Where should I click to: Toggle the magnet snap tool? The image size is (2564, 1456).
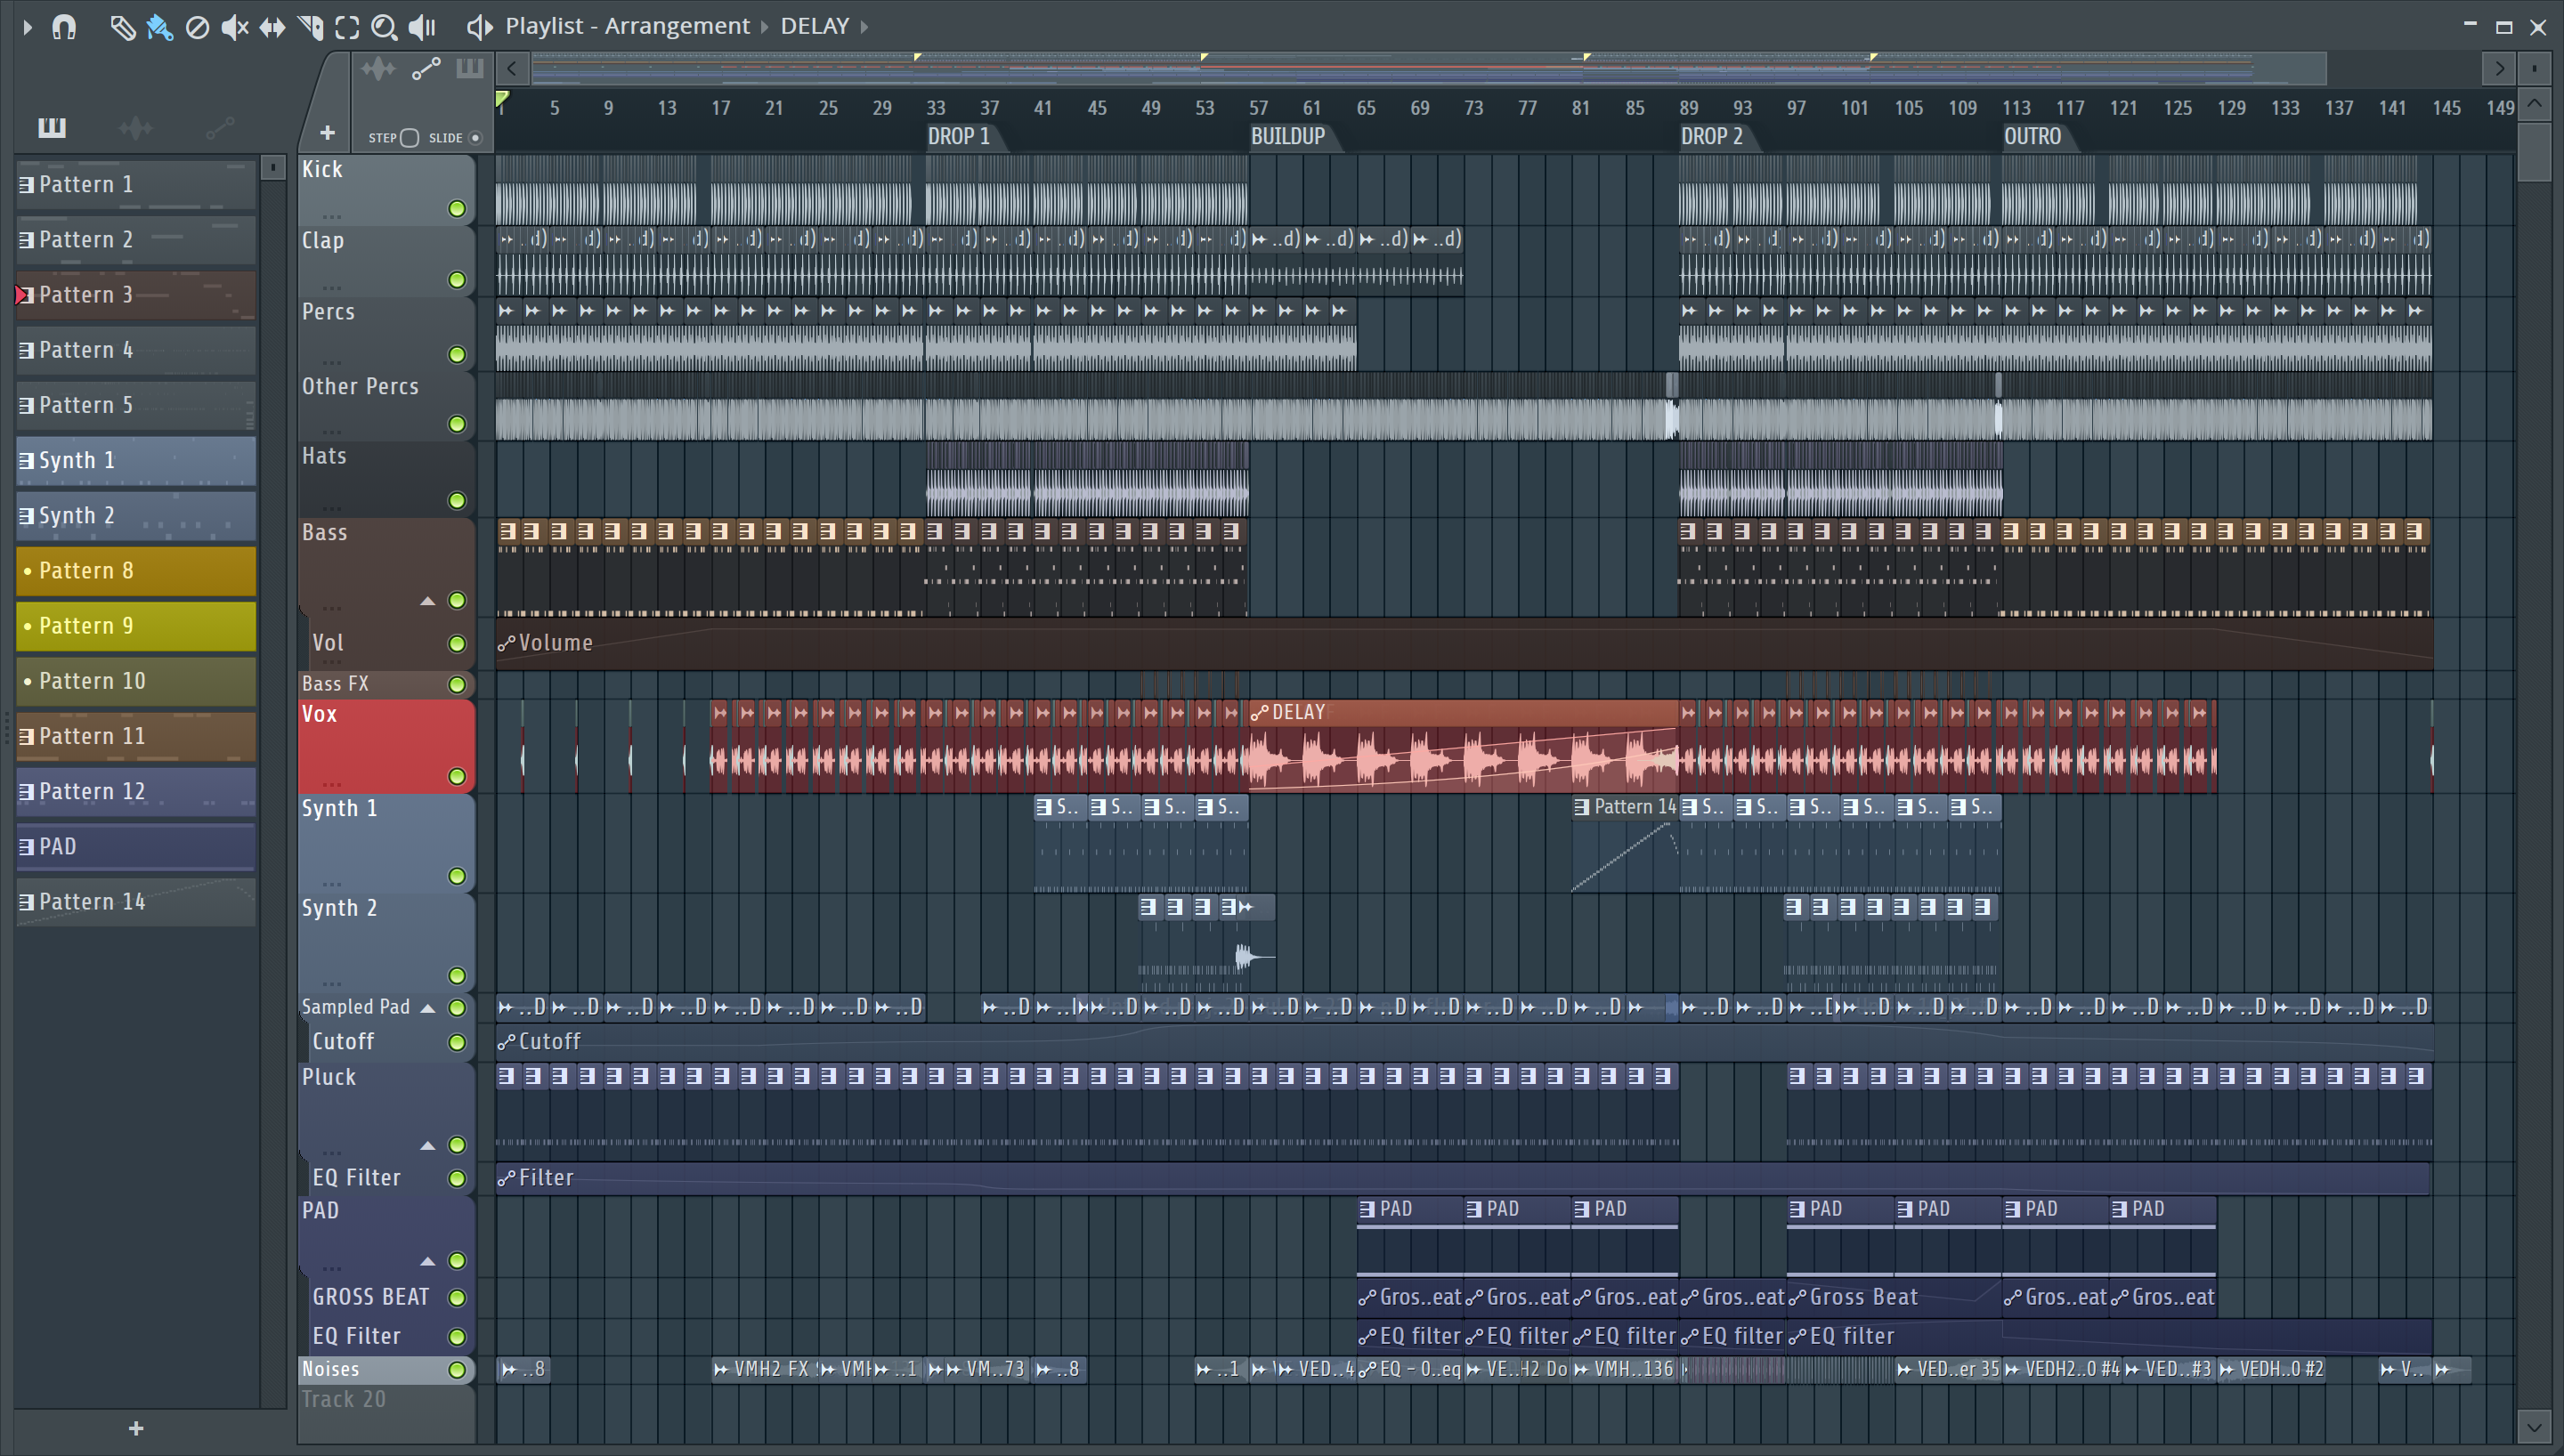(x=64, y=27)
